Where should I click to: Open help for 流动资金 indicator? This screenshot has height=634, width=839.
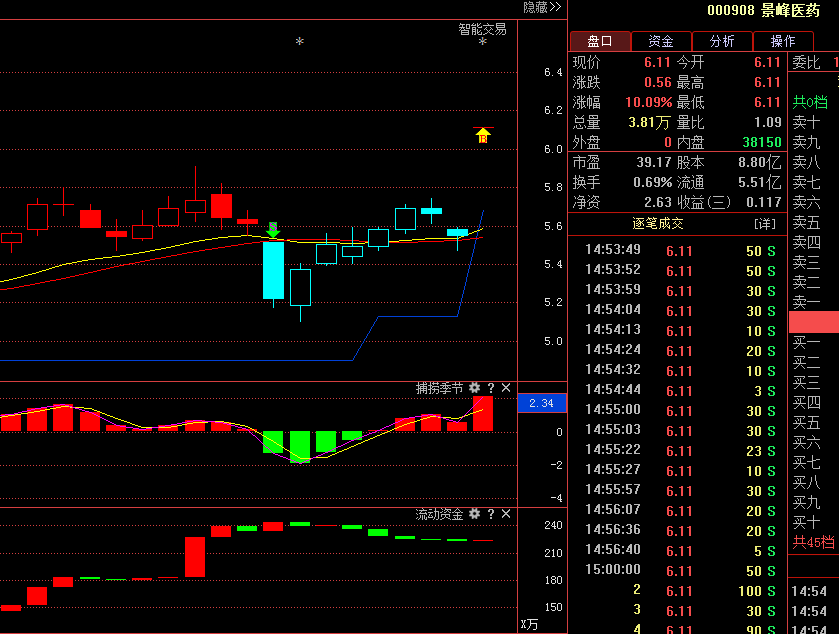tap(491, 514)
